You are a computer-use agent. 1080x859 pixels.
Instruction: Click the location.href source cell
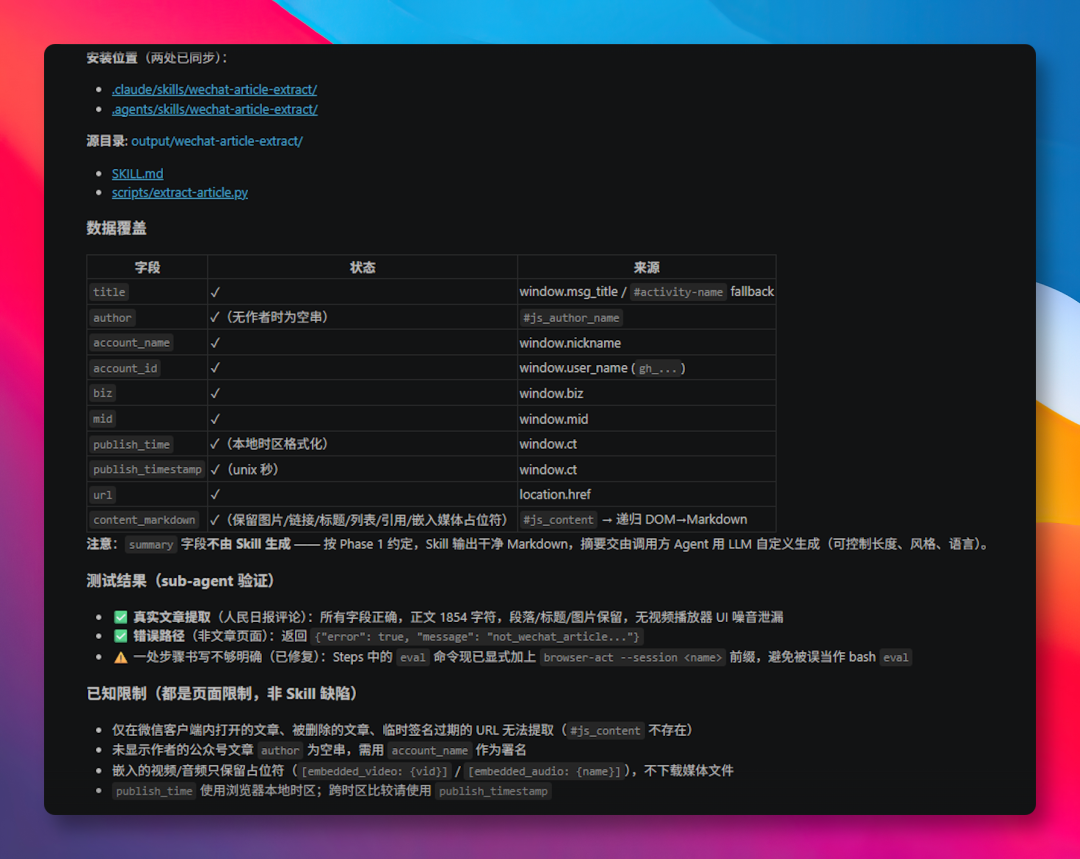point(647,495)
